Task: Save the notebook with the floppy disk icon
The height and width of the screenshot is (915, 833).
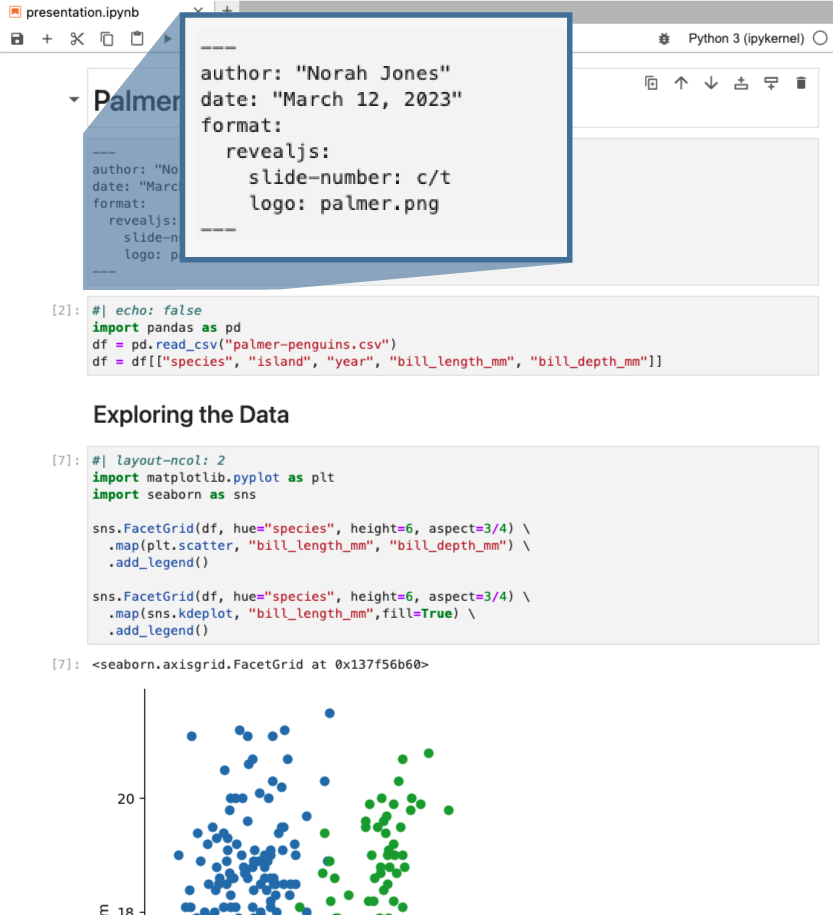Action: (x=18, y=39)
